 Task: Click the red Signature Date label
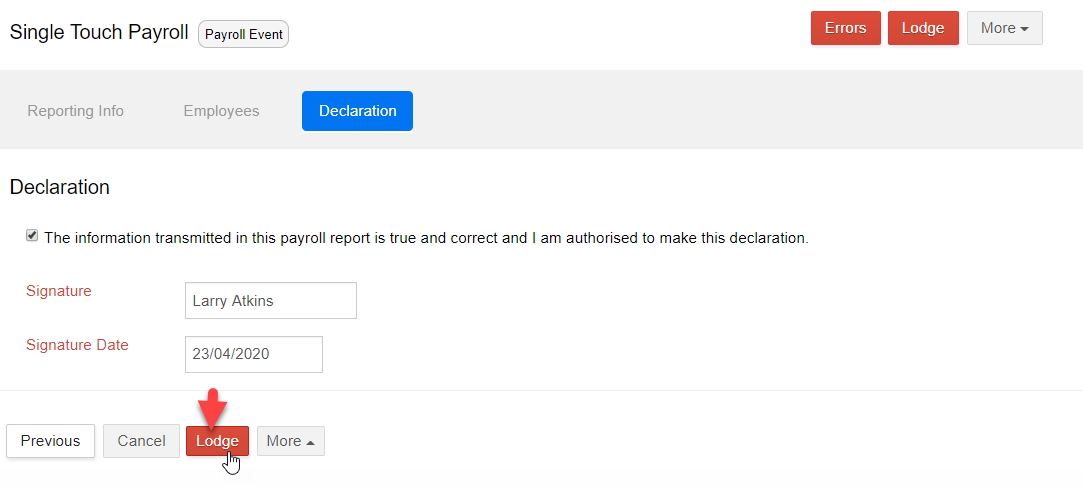click(x=77, y=345)
